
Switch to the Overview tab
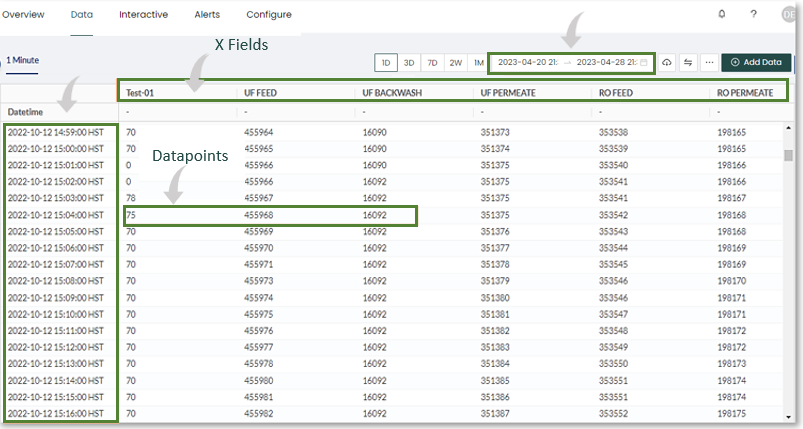pos(22,15)
